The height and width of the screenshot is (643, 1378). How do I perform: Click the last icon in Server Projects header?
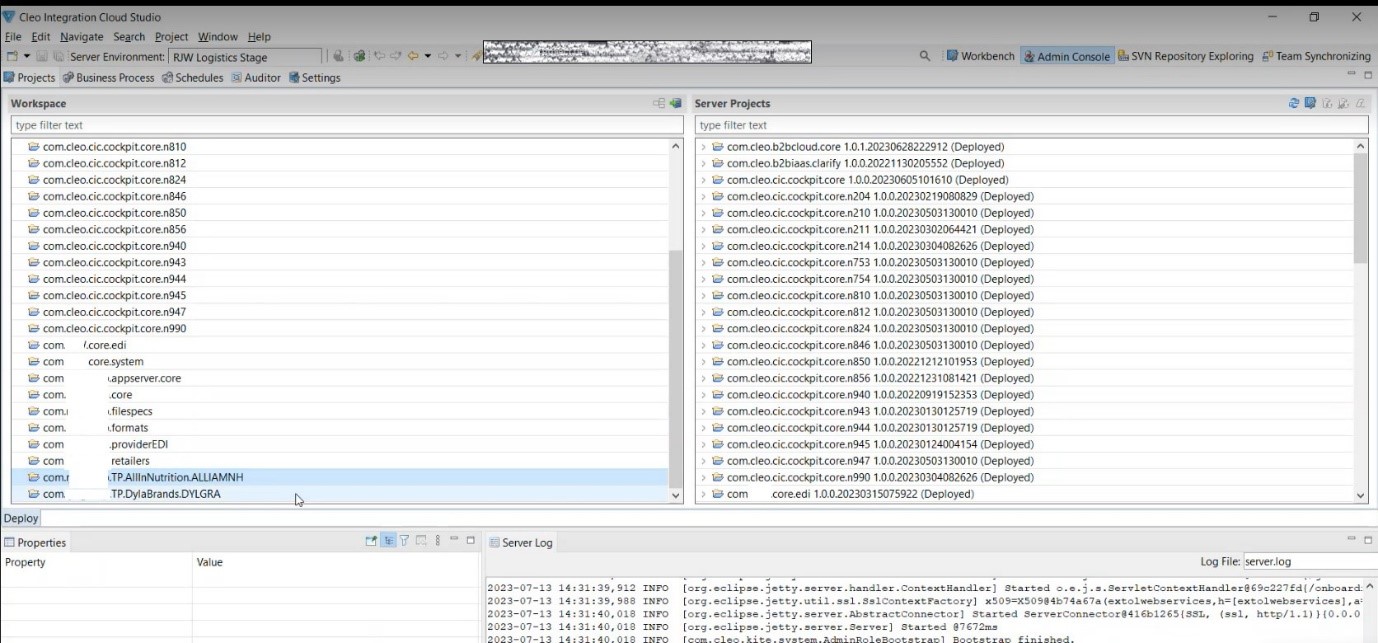(1360, 104)
